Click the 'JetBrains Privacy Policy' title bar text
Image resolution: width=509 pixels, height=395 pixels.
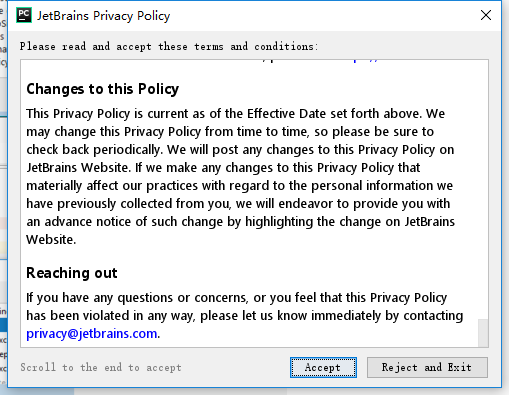tap(103, 16)
